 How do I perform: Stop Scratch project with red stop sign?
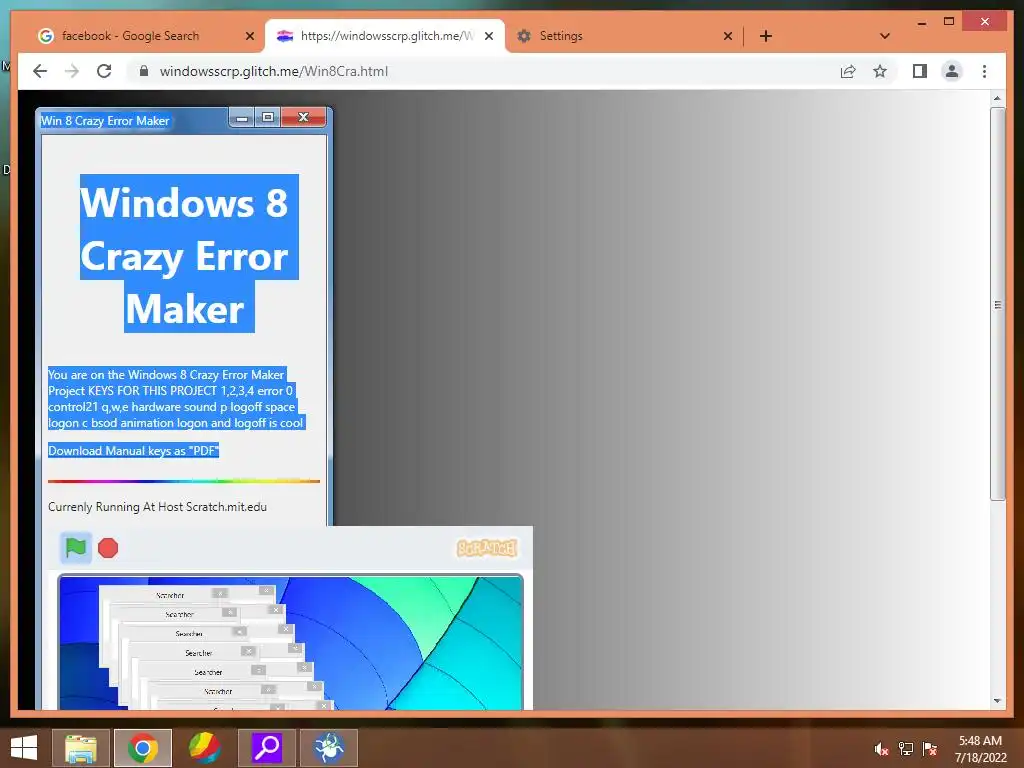click(x=108, y=548)
